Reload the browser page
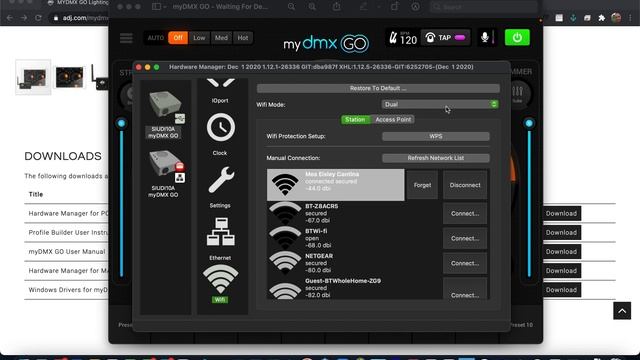Viewport: 640px width, 360px height. [x=38, y=18]
